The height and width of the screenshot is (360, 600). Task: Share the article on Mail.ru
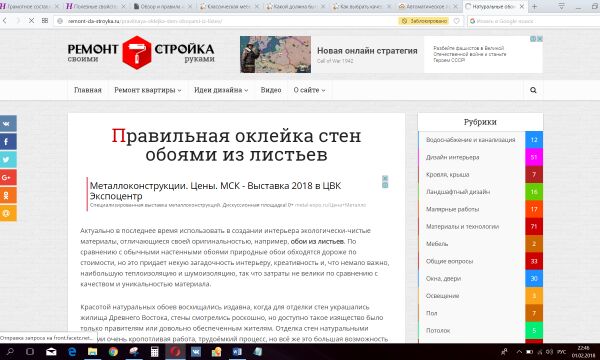click(8, 213)
